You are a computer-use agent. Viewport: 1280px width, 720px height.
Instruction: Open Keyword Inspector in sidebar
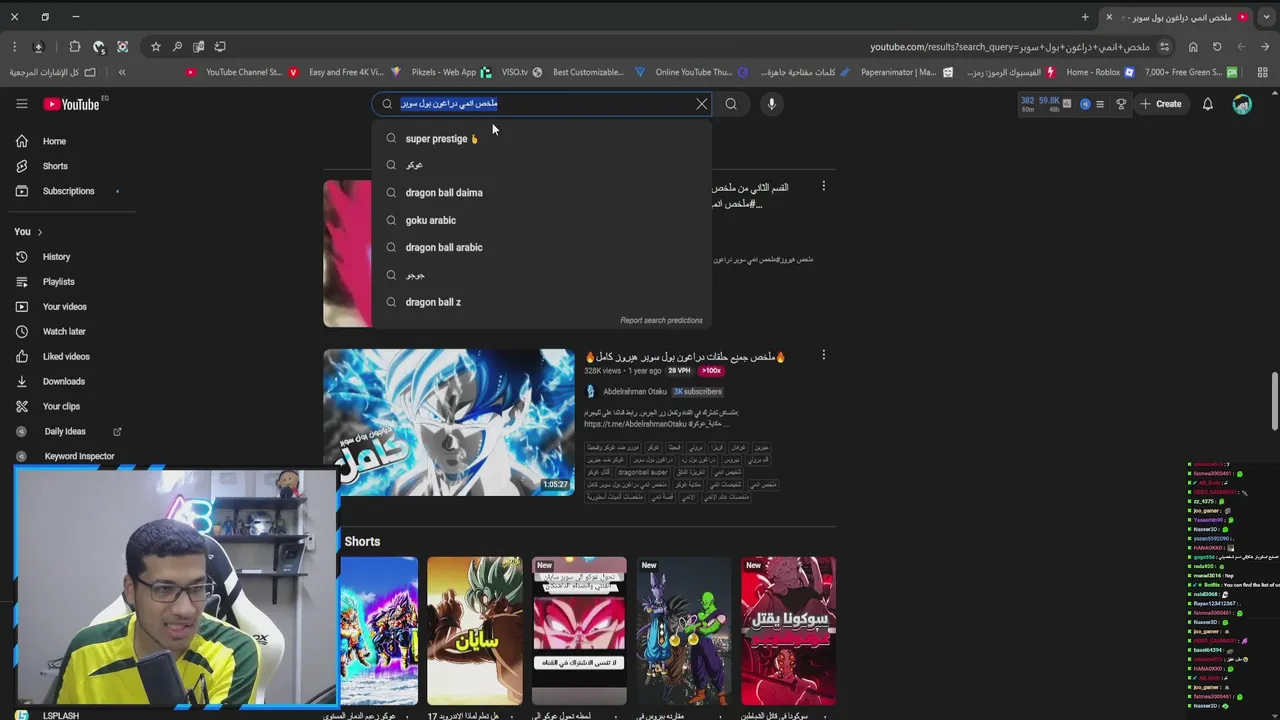click(x=79, y=456)
